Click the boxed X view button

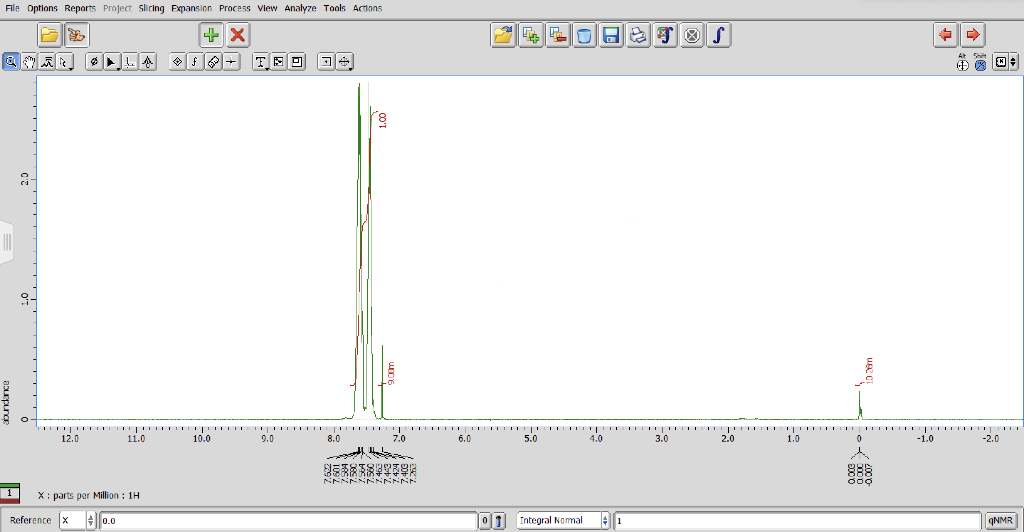tap(1000, 62)
